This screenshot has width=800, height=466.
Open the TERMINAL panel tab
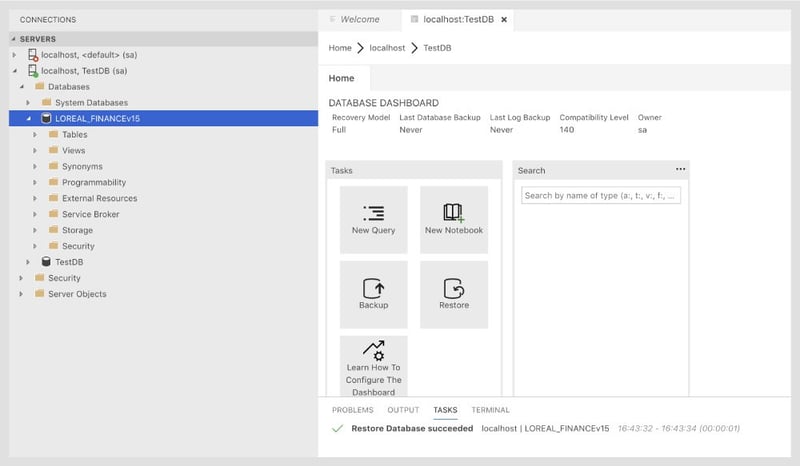490,410
